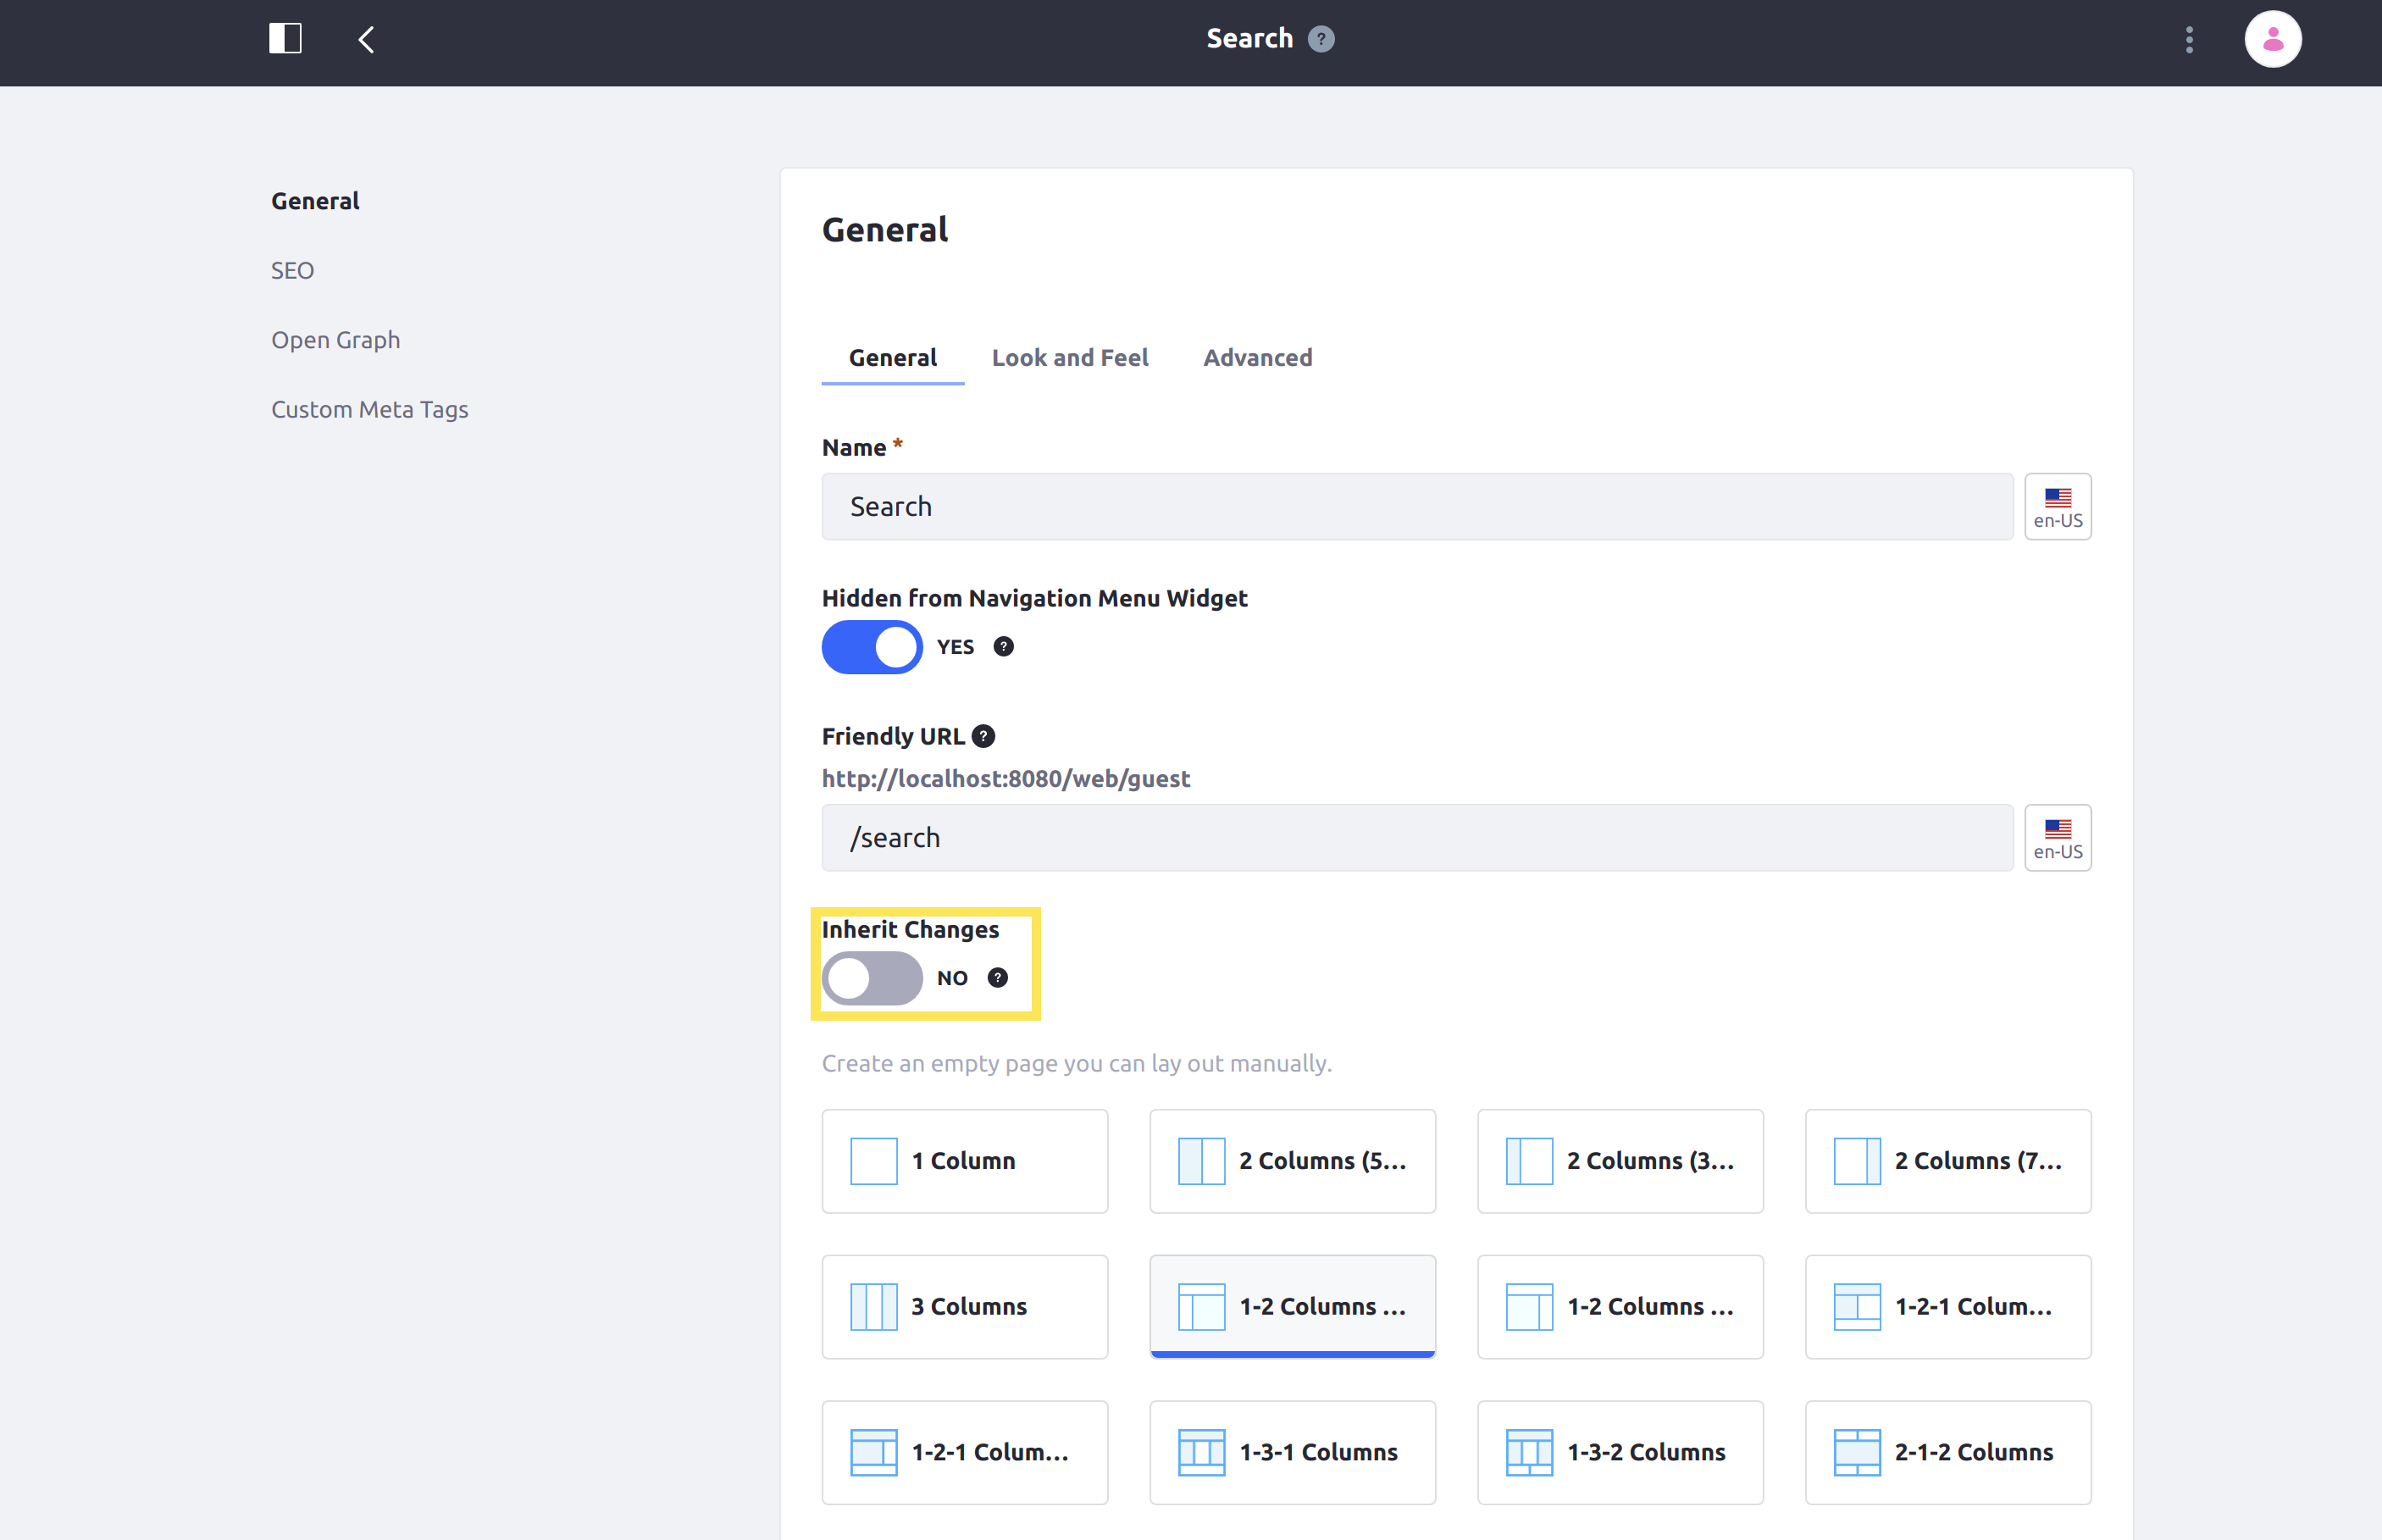The width and height of the screenshot is (2382, 1540).
Task: Open the Open Graph settings section
Action: pyautogui.click(x=335, y=339)
